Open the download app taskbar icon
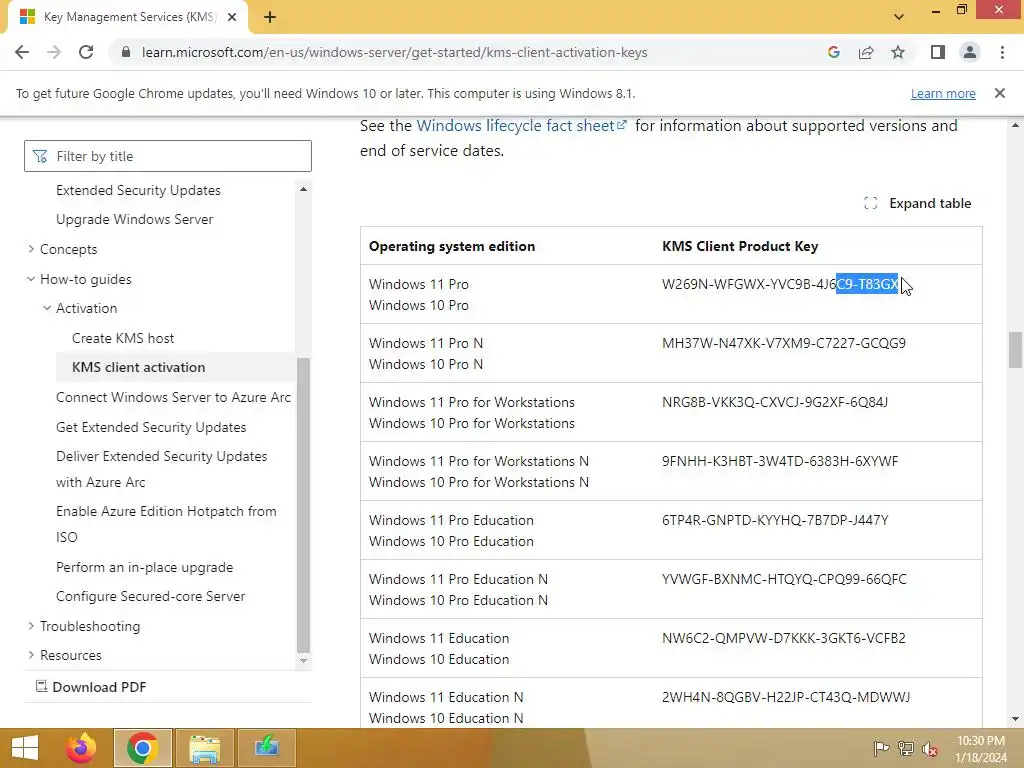Screen dimensions: 1024x768 [266, 748]
